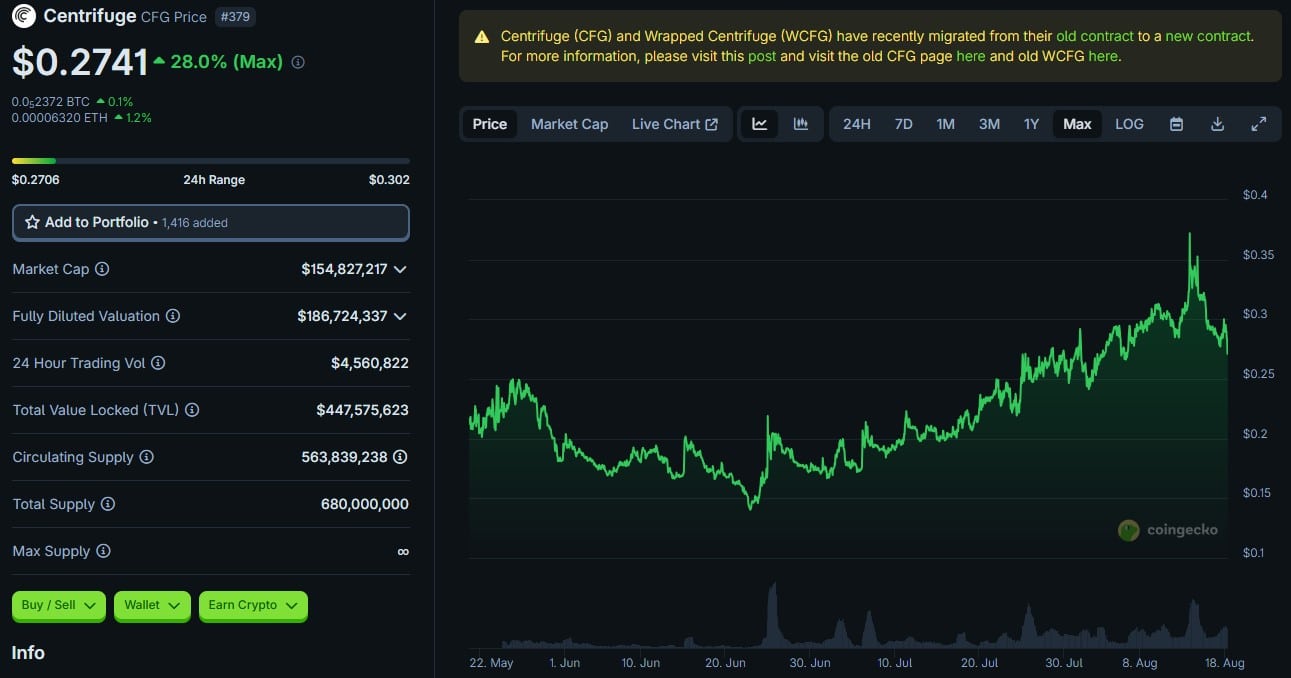
Task: Switch to the candlestick chart icon
Action: pos(801,124)
